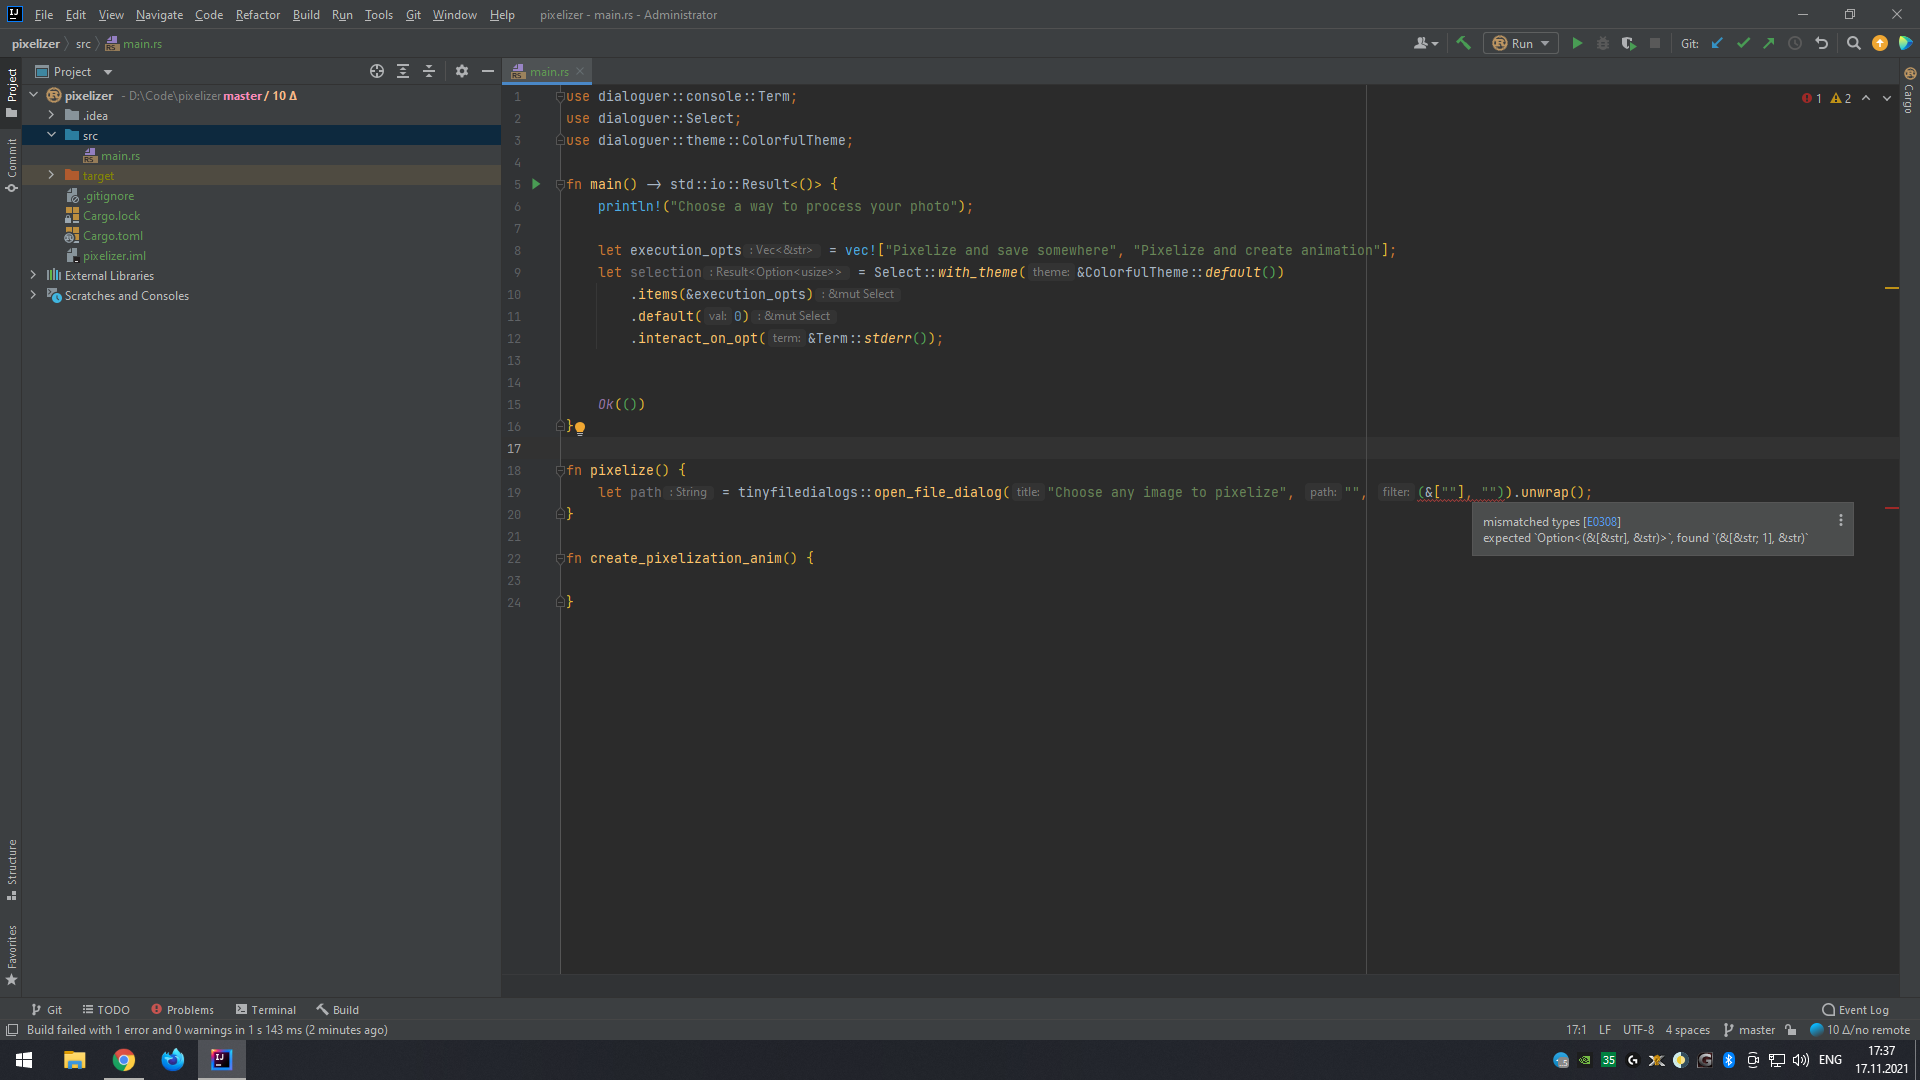The height and width of the screenshot is (1080, 1920).
Task: Click the master branch status widget
Action: tap(1750, 1030)
